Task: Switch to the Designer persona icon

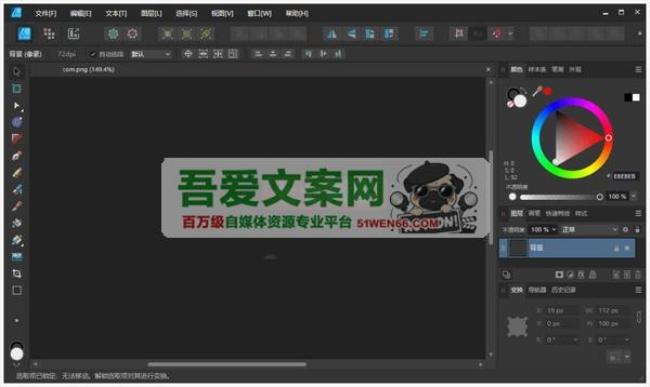Action: click(x=24, y=34)
